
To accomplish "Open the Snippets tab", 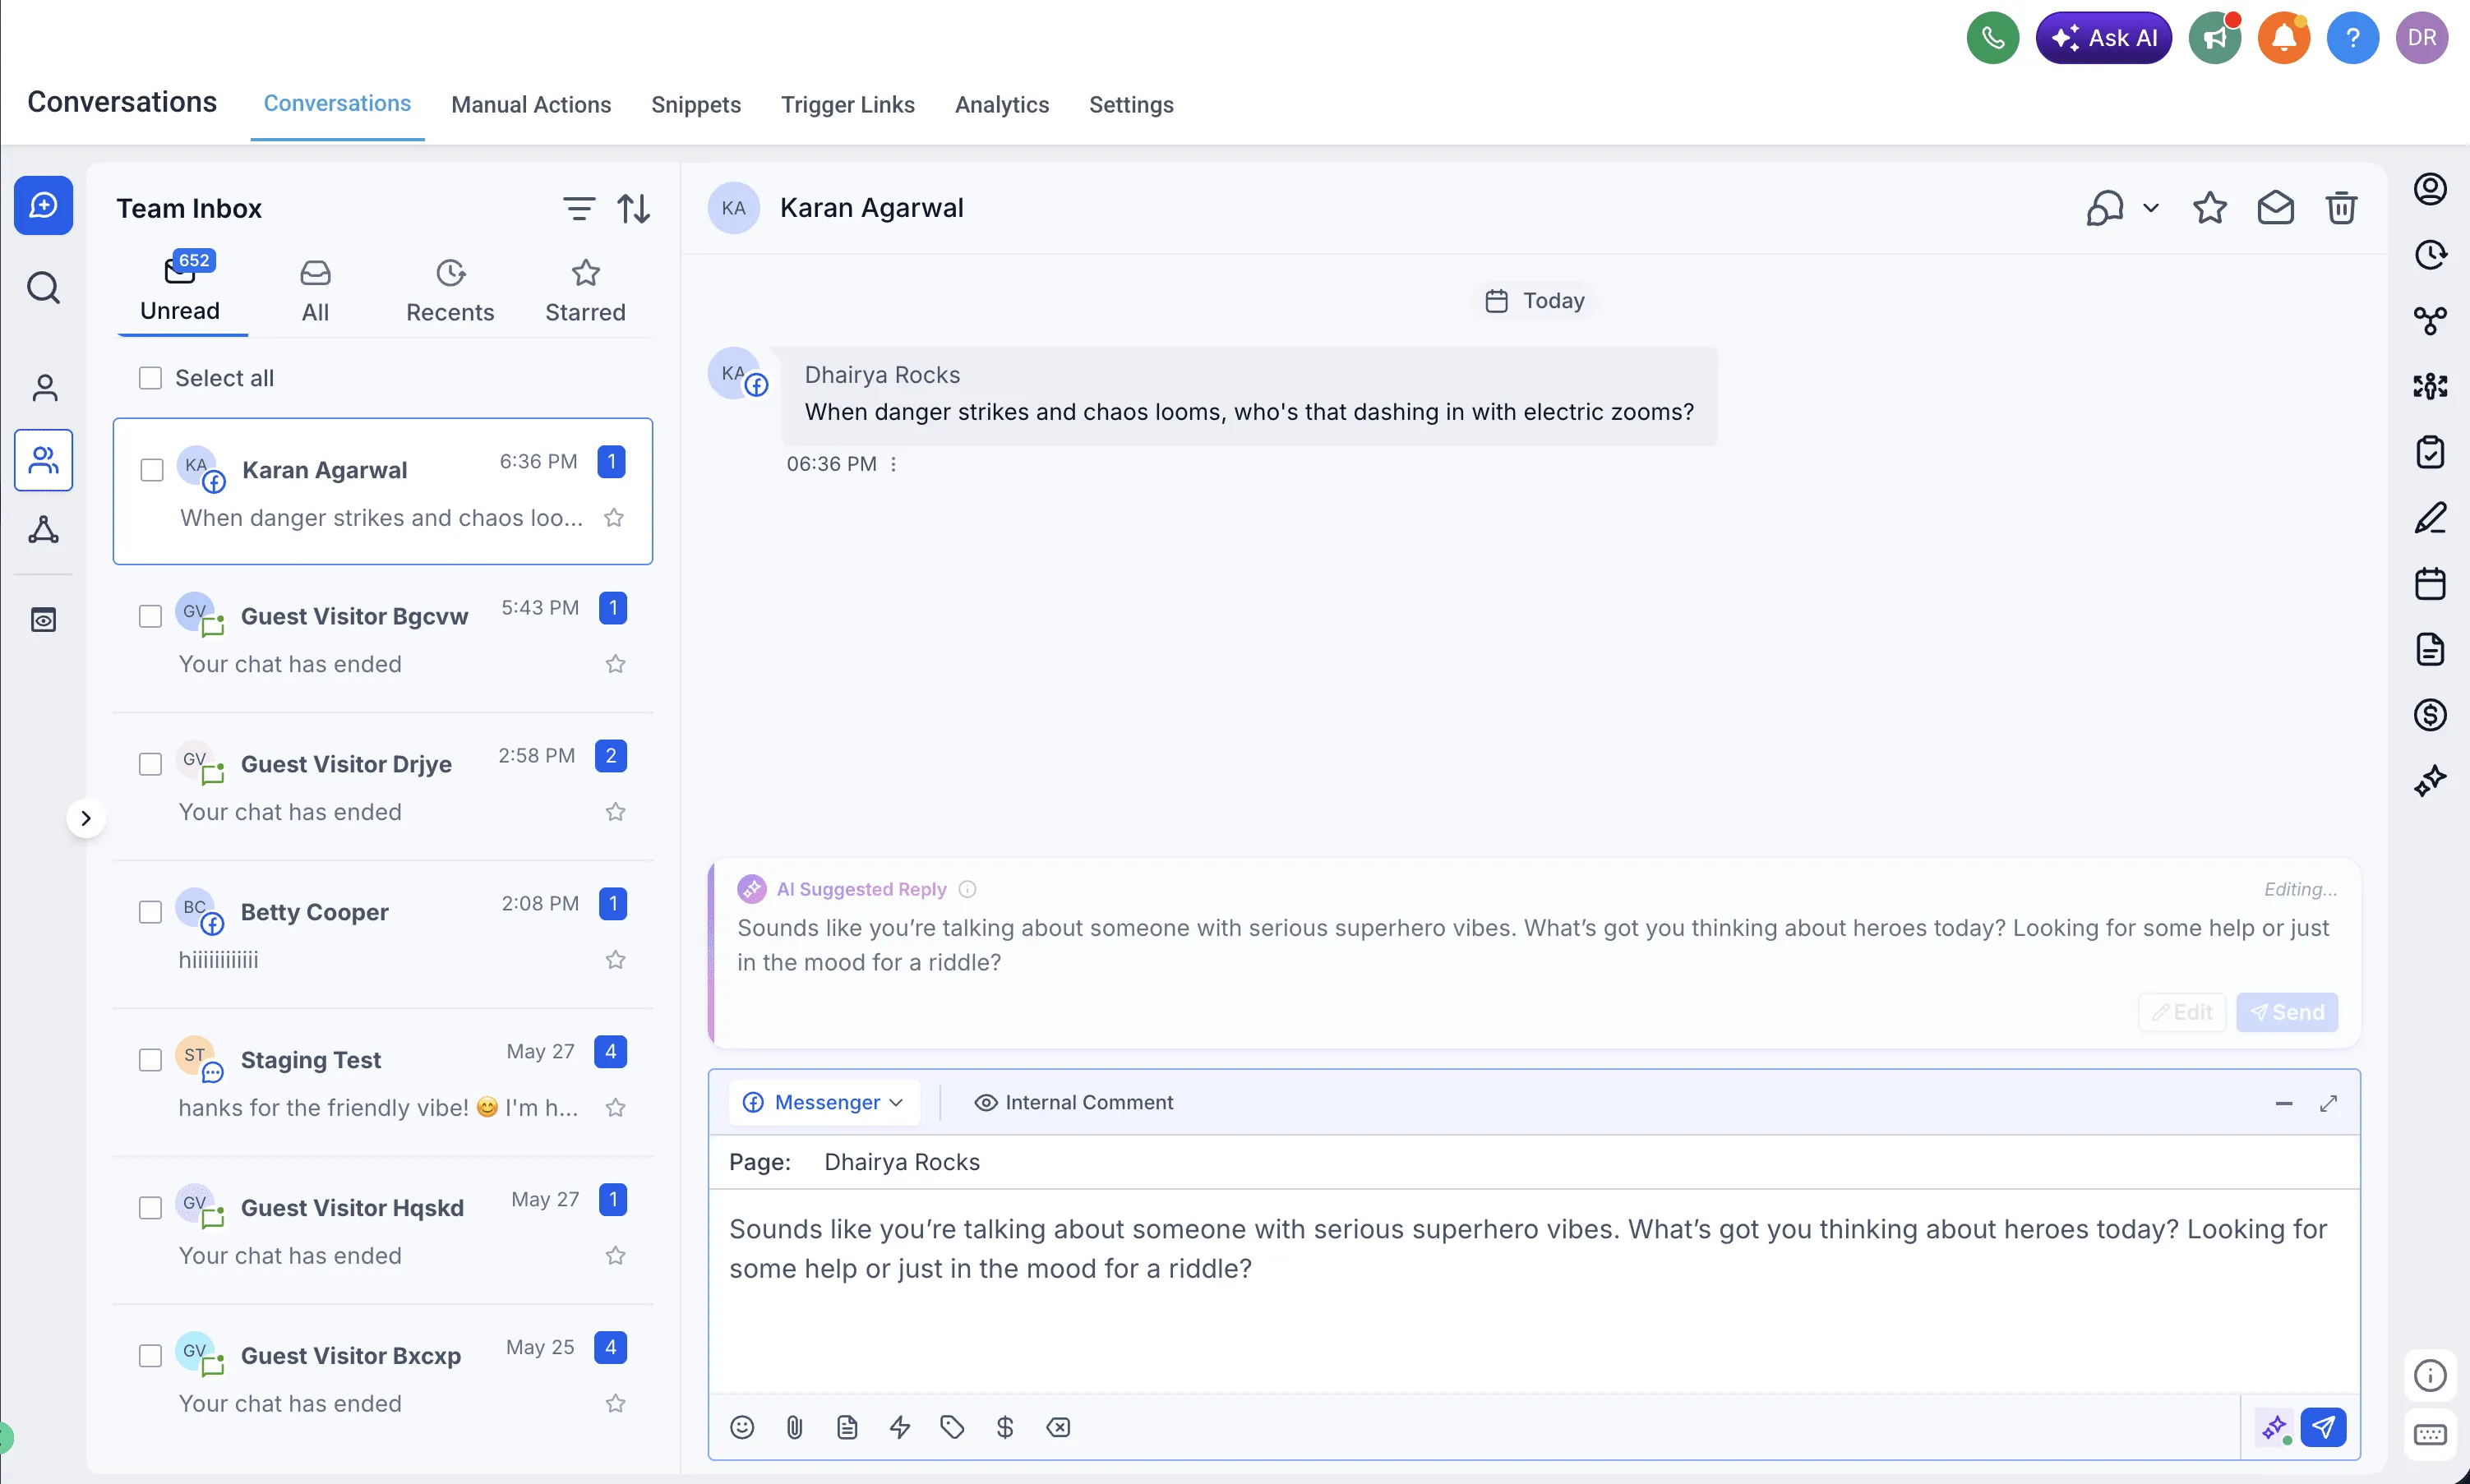I will [696, 104].
